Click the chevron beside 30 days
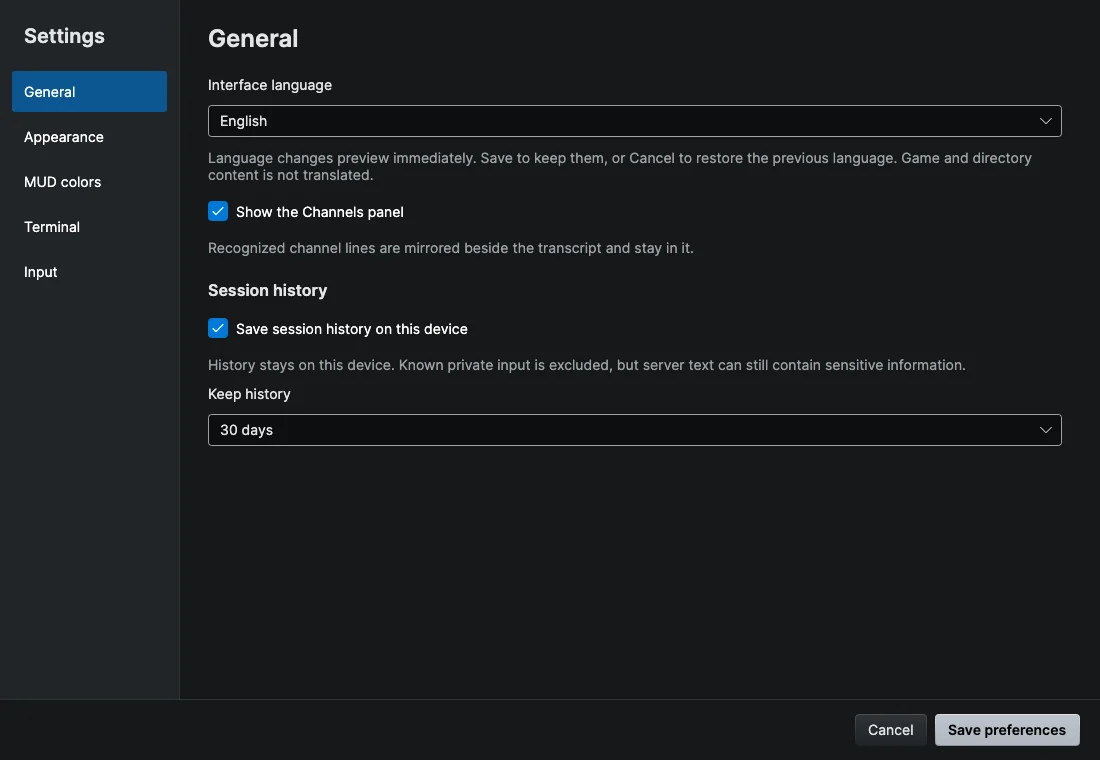The image size is (1100, 760). click(1045, 429)
